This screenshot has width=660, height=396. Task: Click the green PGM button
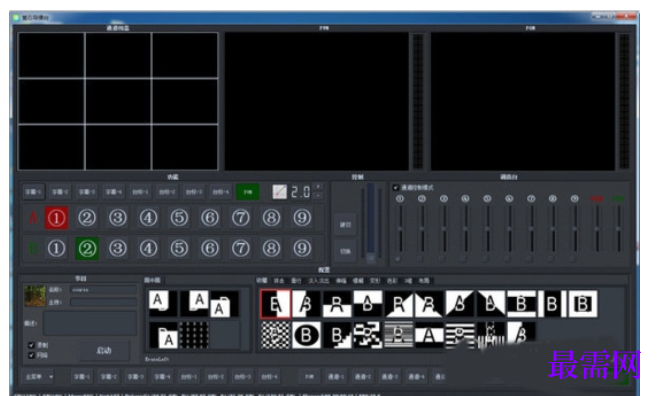(248, 192)
